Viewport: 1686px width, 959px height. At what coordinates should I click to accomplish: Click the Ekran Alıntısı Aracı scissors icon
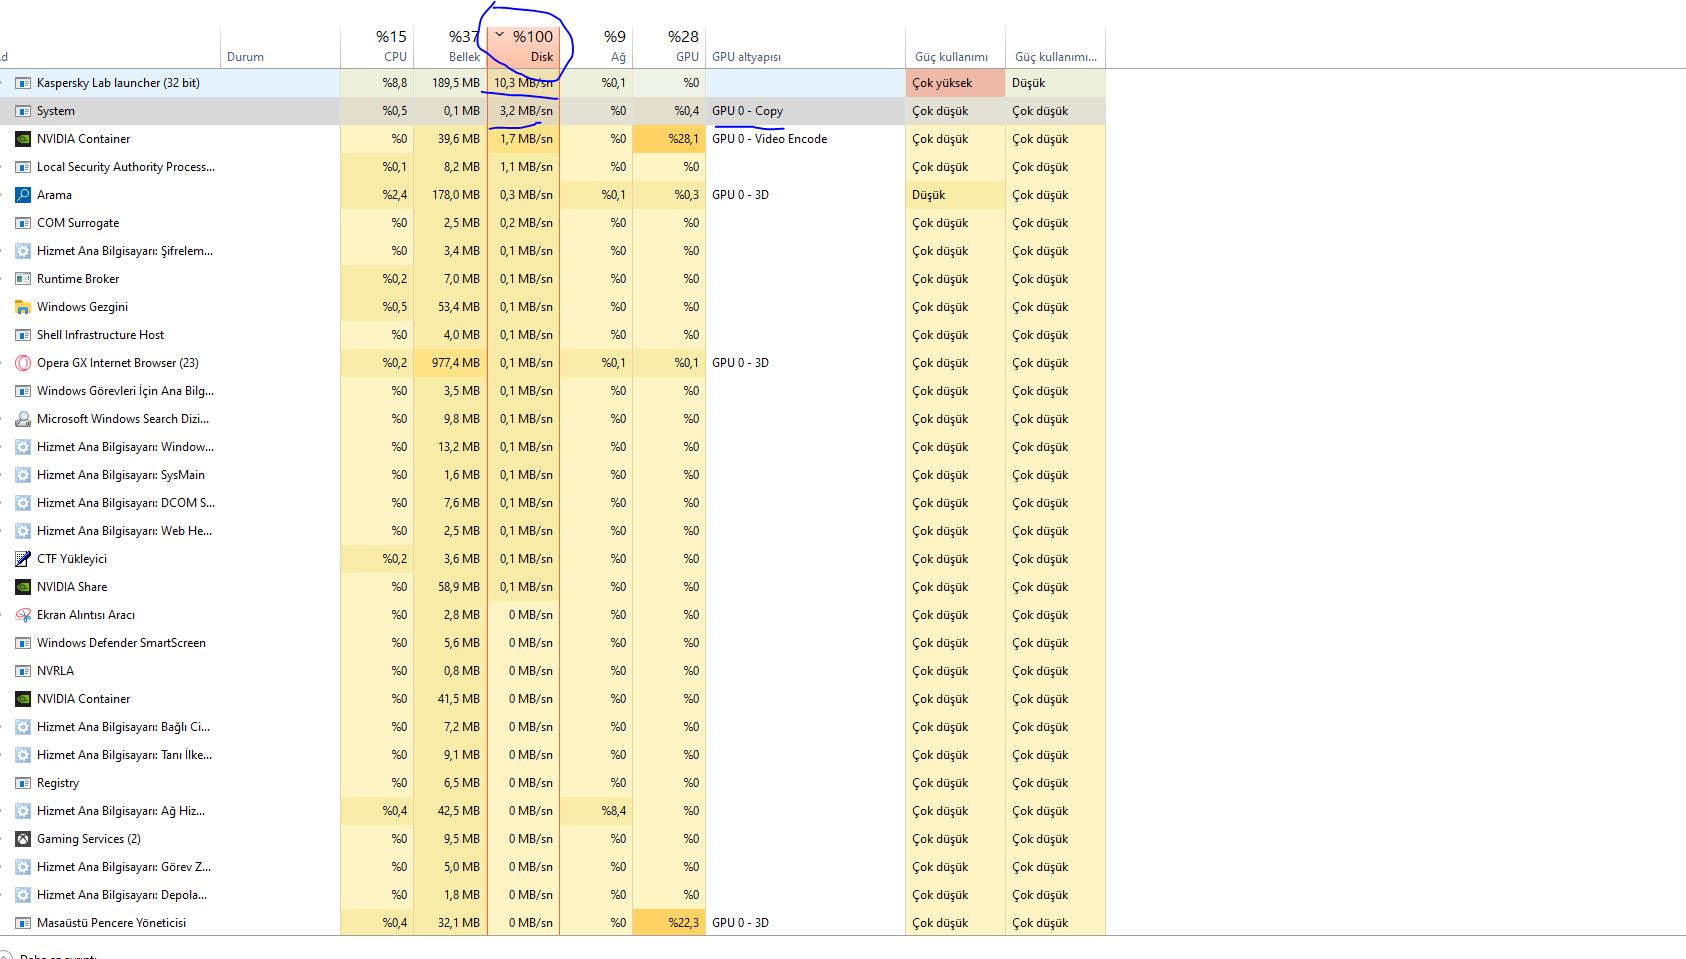click(23, 615)
